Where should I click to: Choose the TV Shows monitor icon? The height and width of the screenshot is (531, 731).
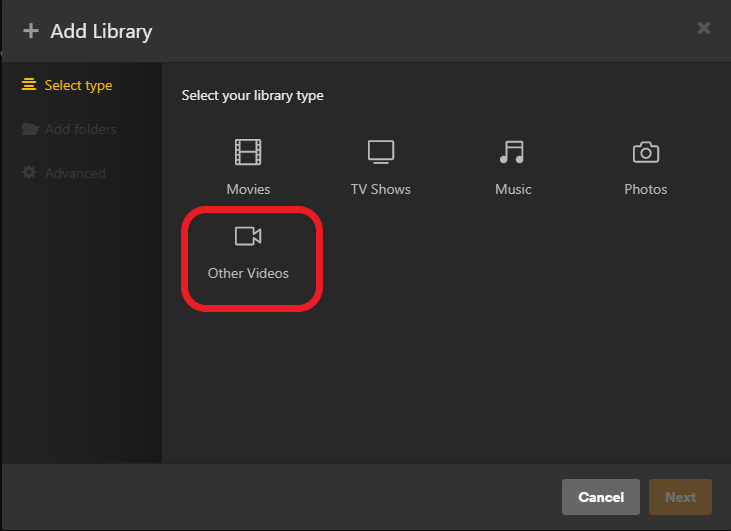point(381,152)
